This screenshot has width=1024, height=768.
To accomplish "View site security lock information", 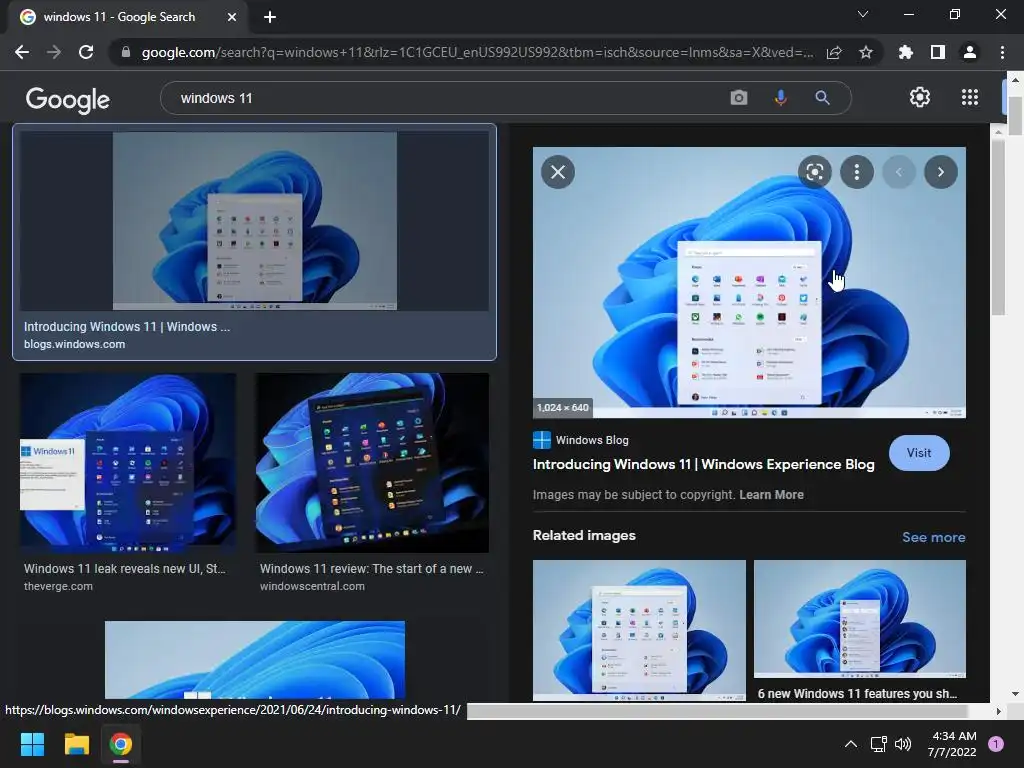I will click(126, 52).
